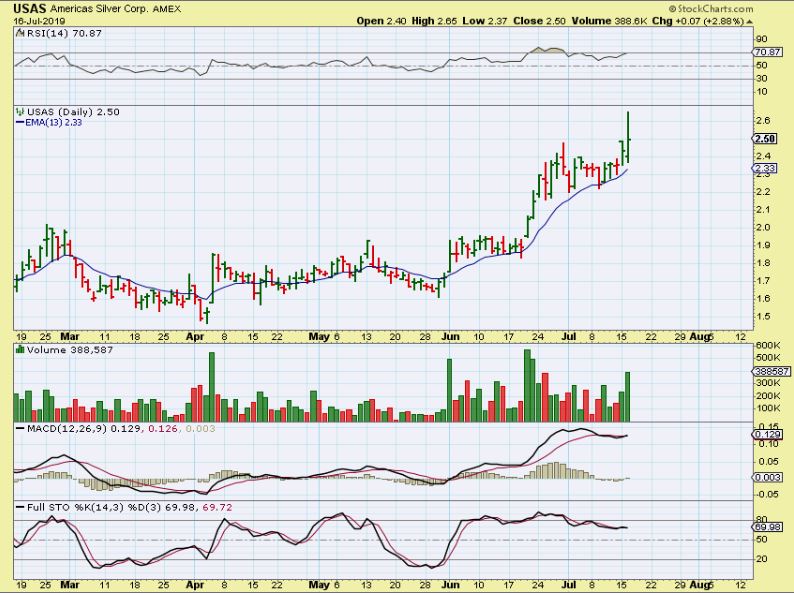Click the red 0.126 MACD signal value
The height and width of the screenshot is (595, 794).
tap(162, 428)
